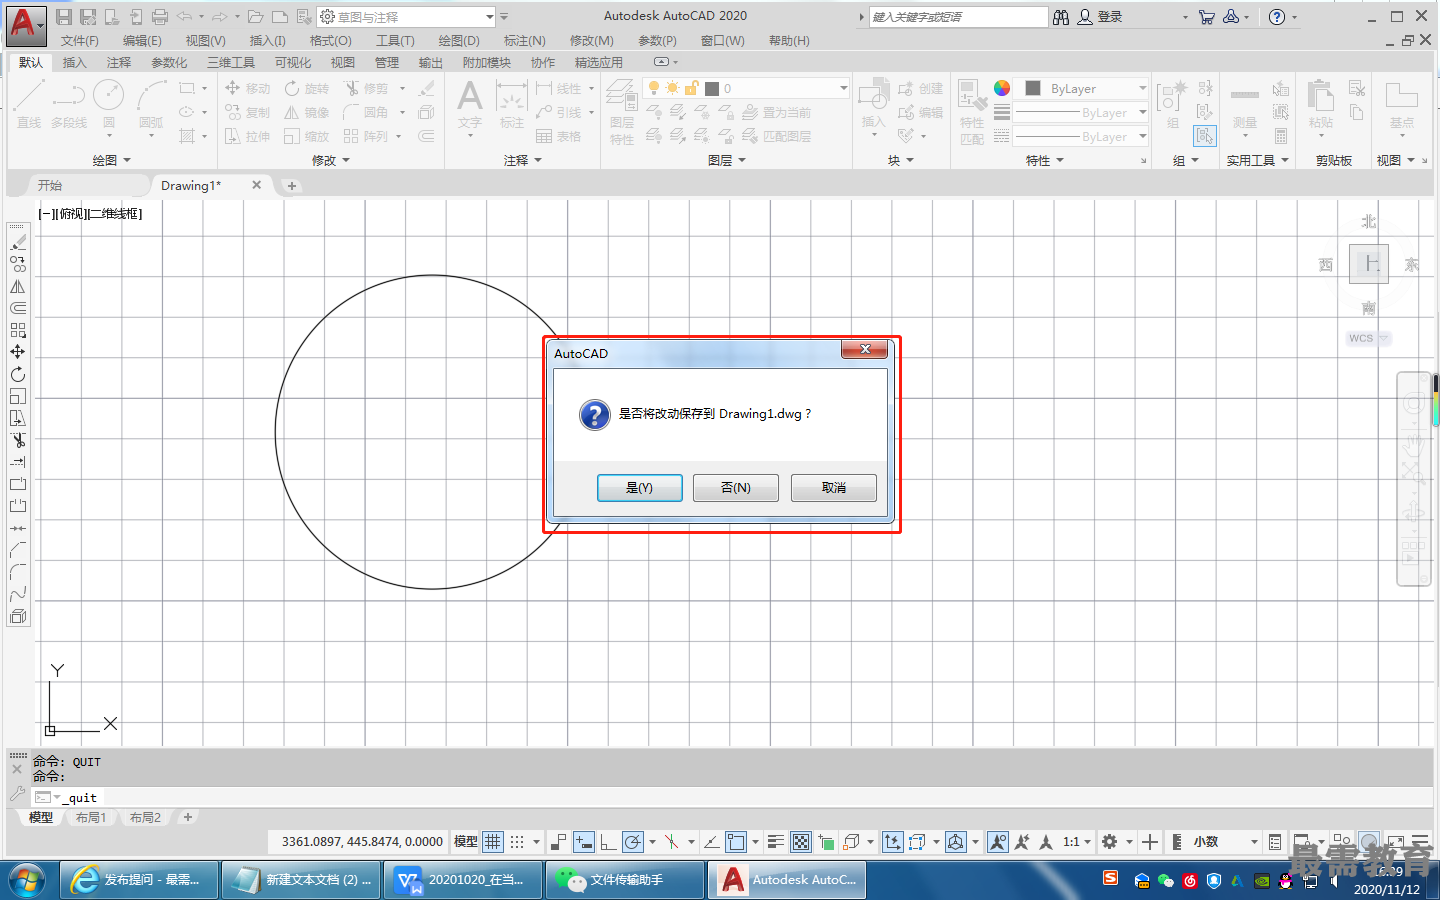Viewport: 1440px width, 900px height.
Task: Click the Measure (测量) tool
Action: point(1245,106)
